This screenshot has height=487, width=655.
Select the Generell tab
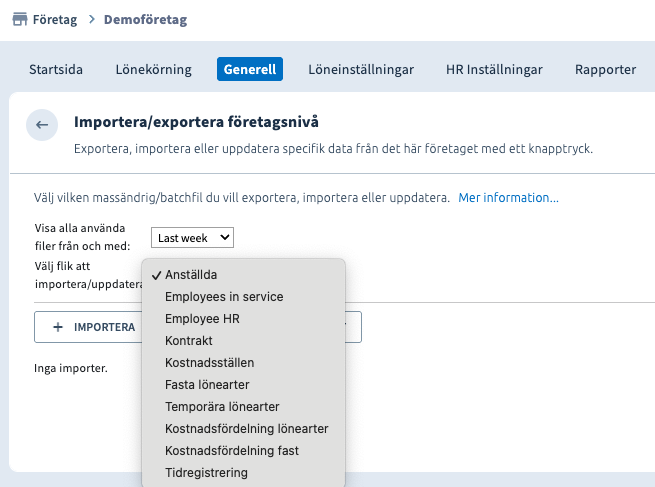point(250,69)
